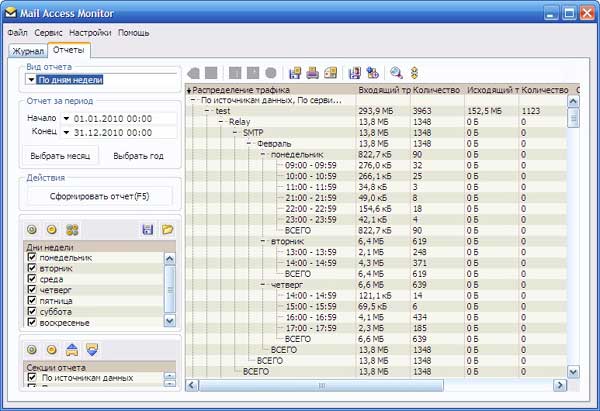Click green circle icon above Секции отчета
The height and width of the screenshot is (411, 600).
pyautogui.click(x=32, y=349)
